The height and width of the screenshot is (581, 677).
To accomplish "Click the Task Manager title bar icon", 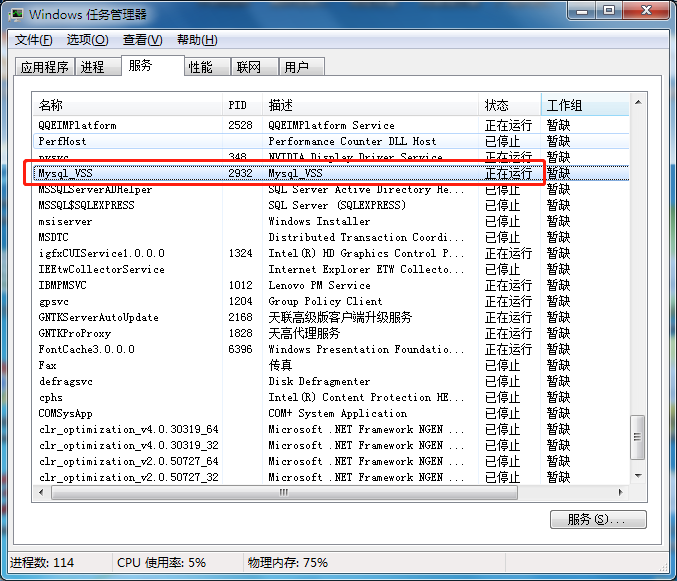I will click(16, 14).
